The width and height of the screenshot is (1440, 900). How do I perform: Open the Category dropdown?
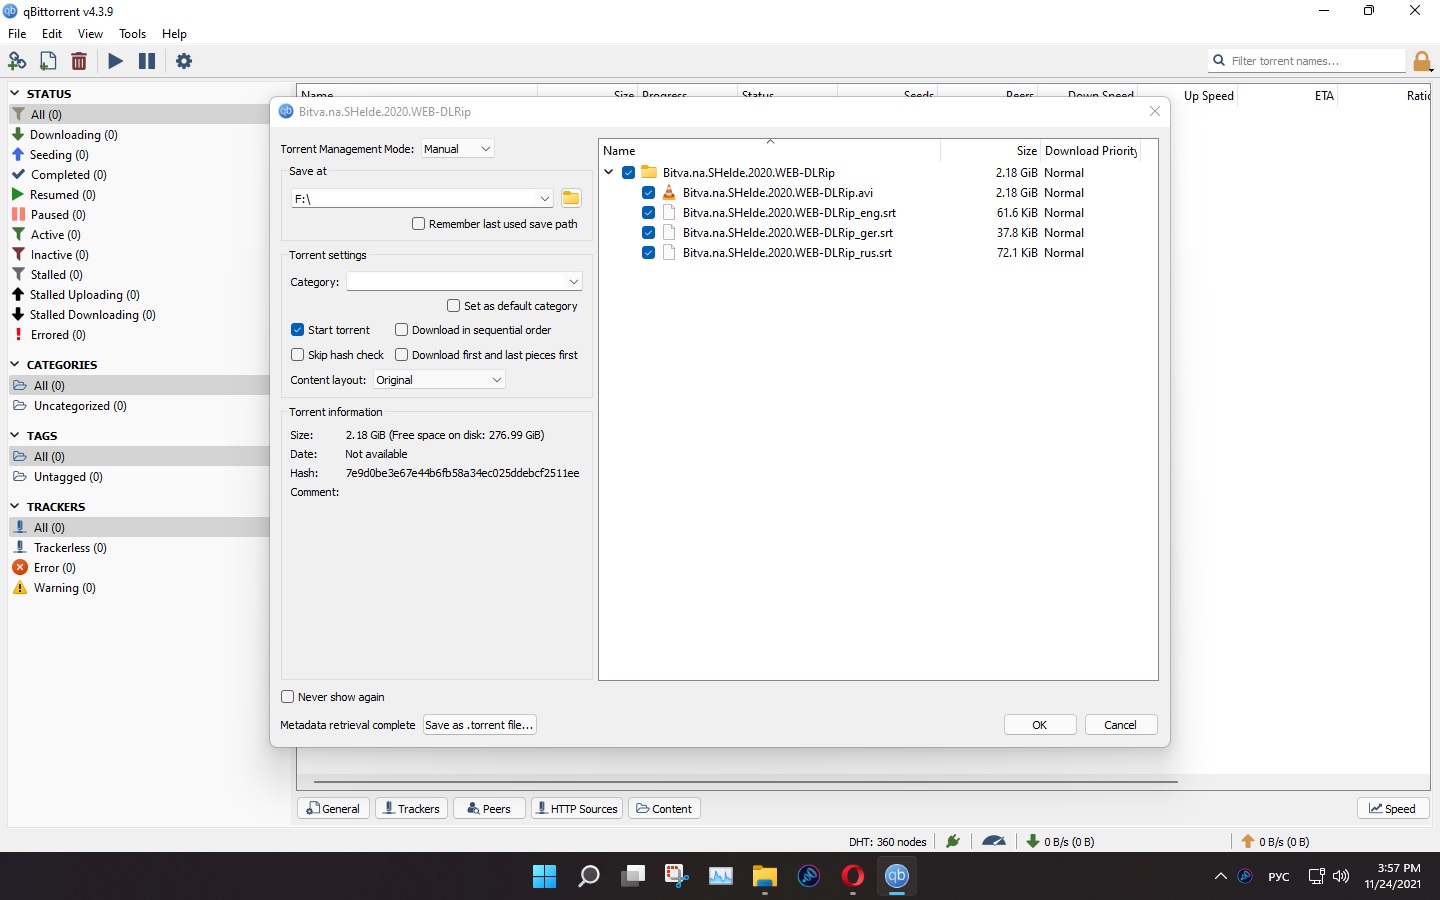[464, 282]
